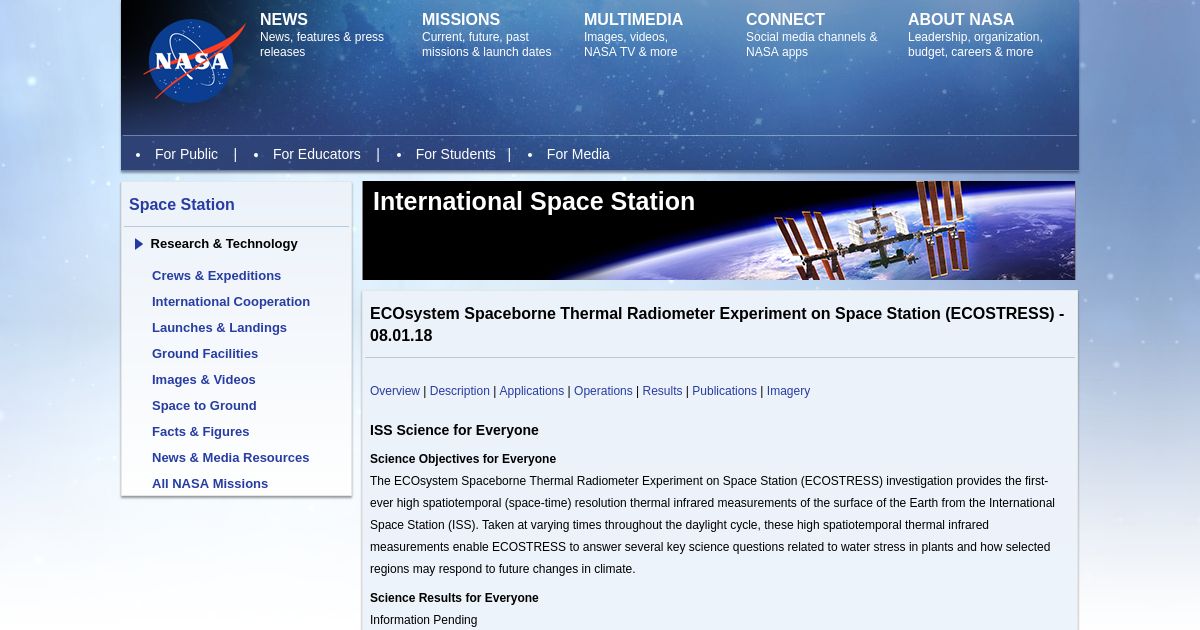Image resolution: width=1200 pixels, height=630 pixels.
Task: Open the ABOUT NASA menu
Action: coord(961,20)
